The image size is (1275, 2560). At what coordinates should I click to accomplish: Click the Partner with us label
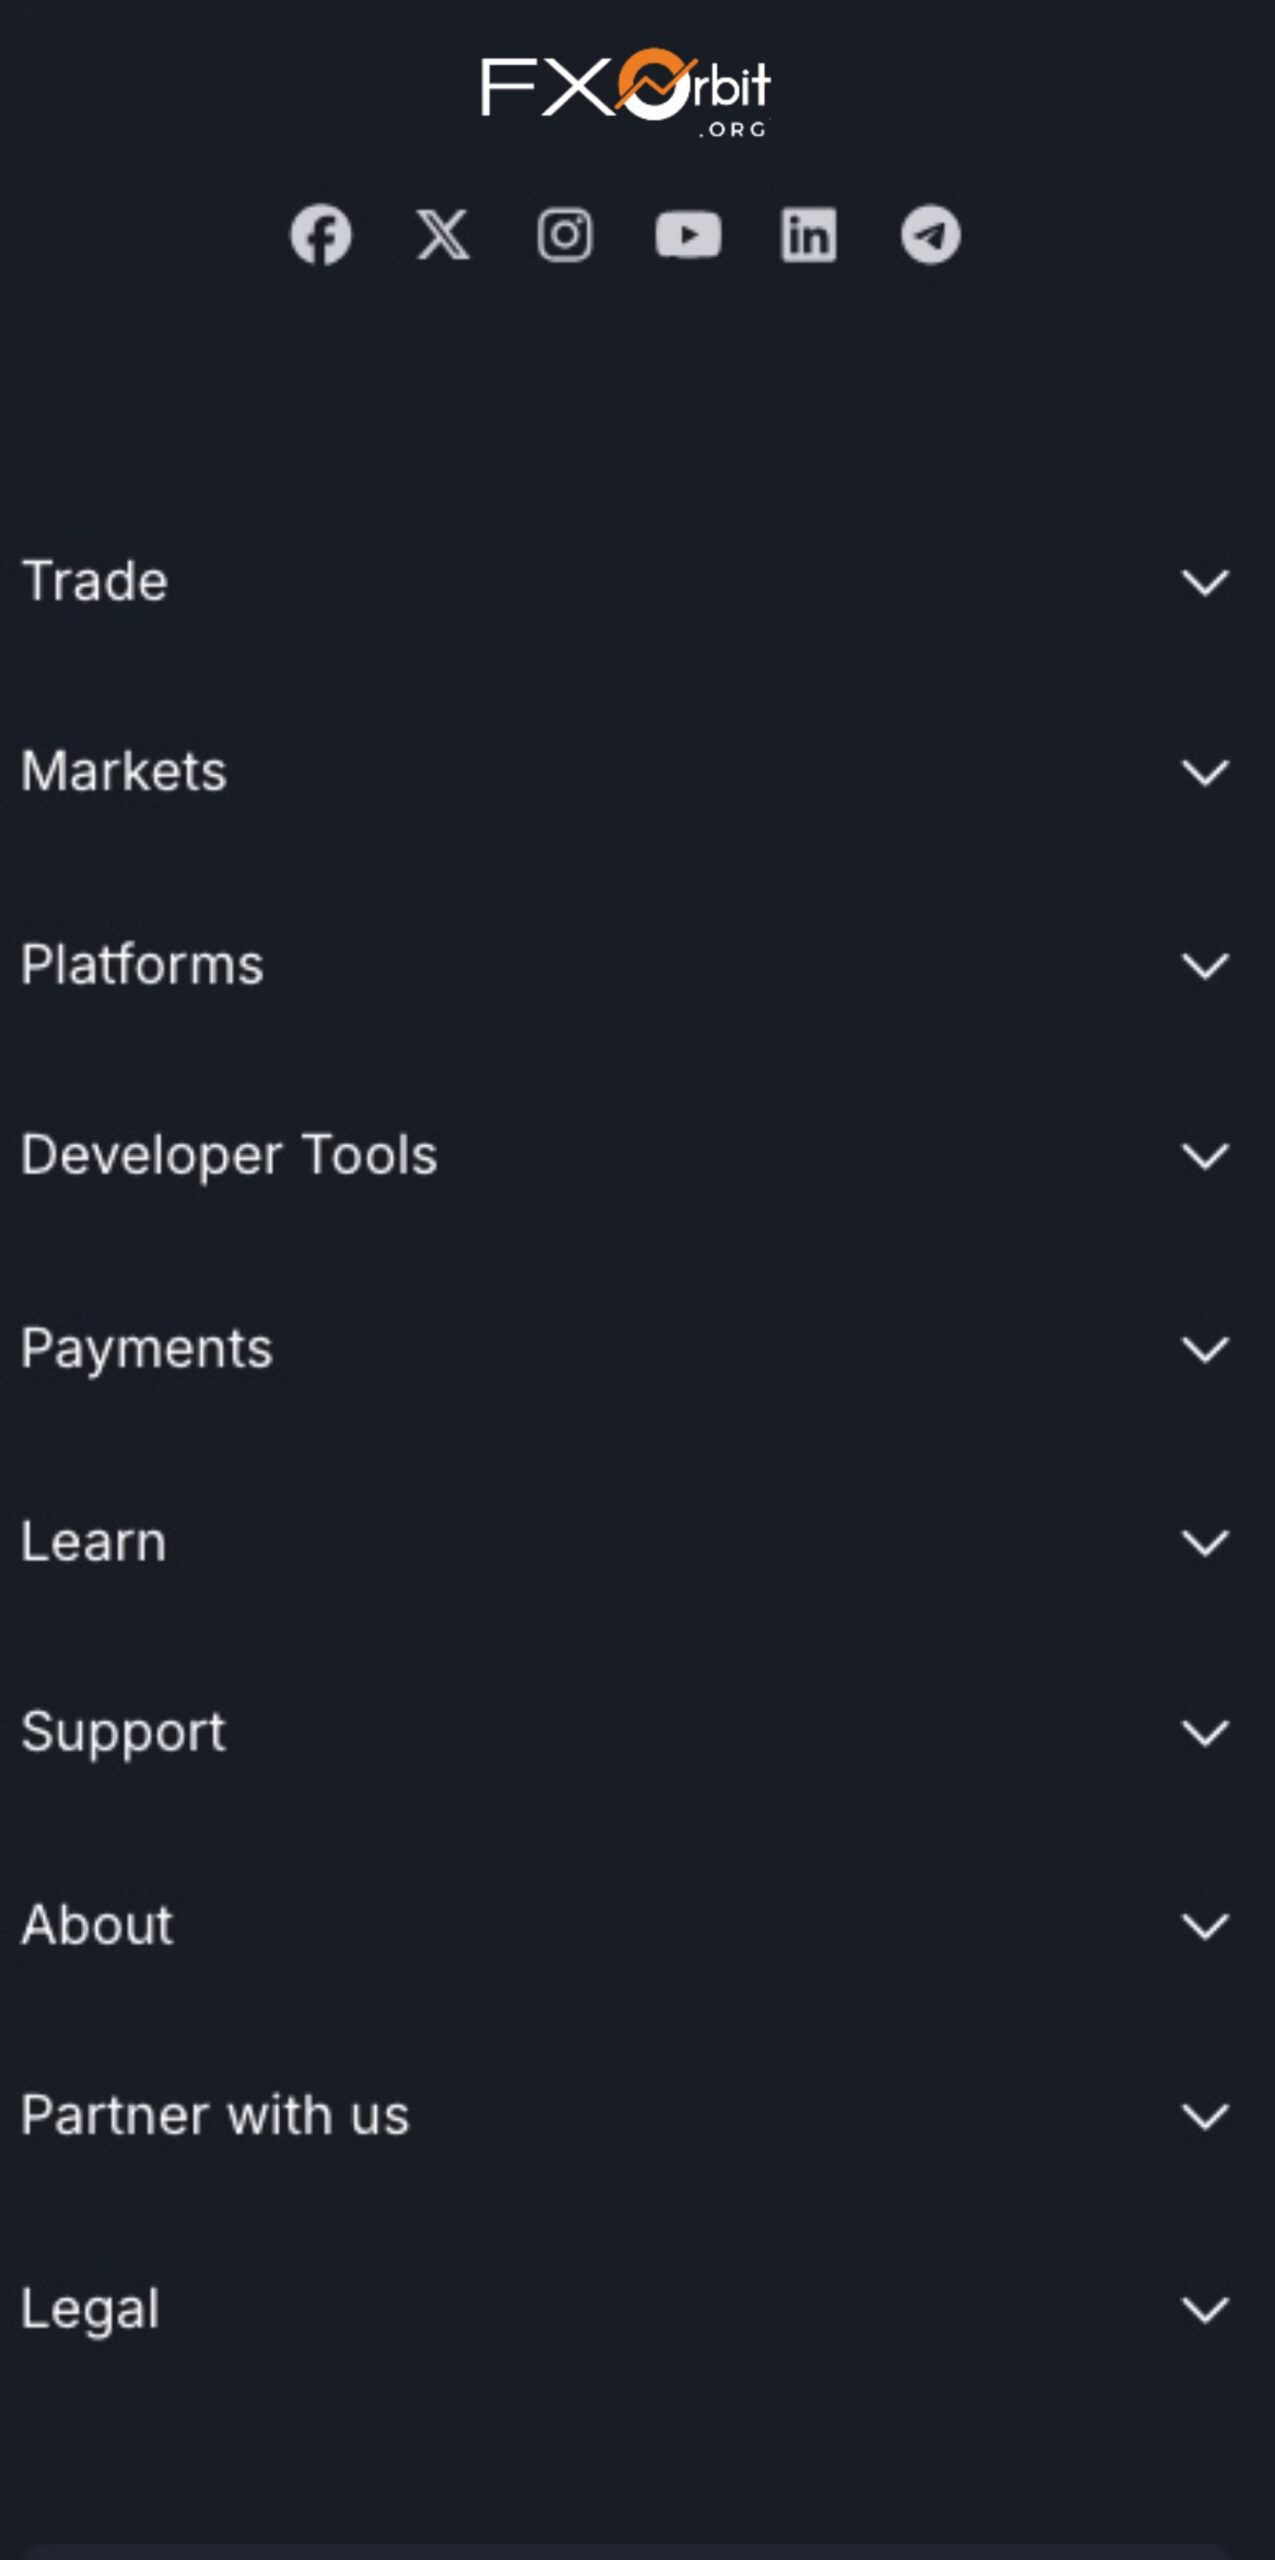(215, 2116)
